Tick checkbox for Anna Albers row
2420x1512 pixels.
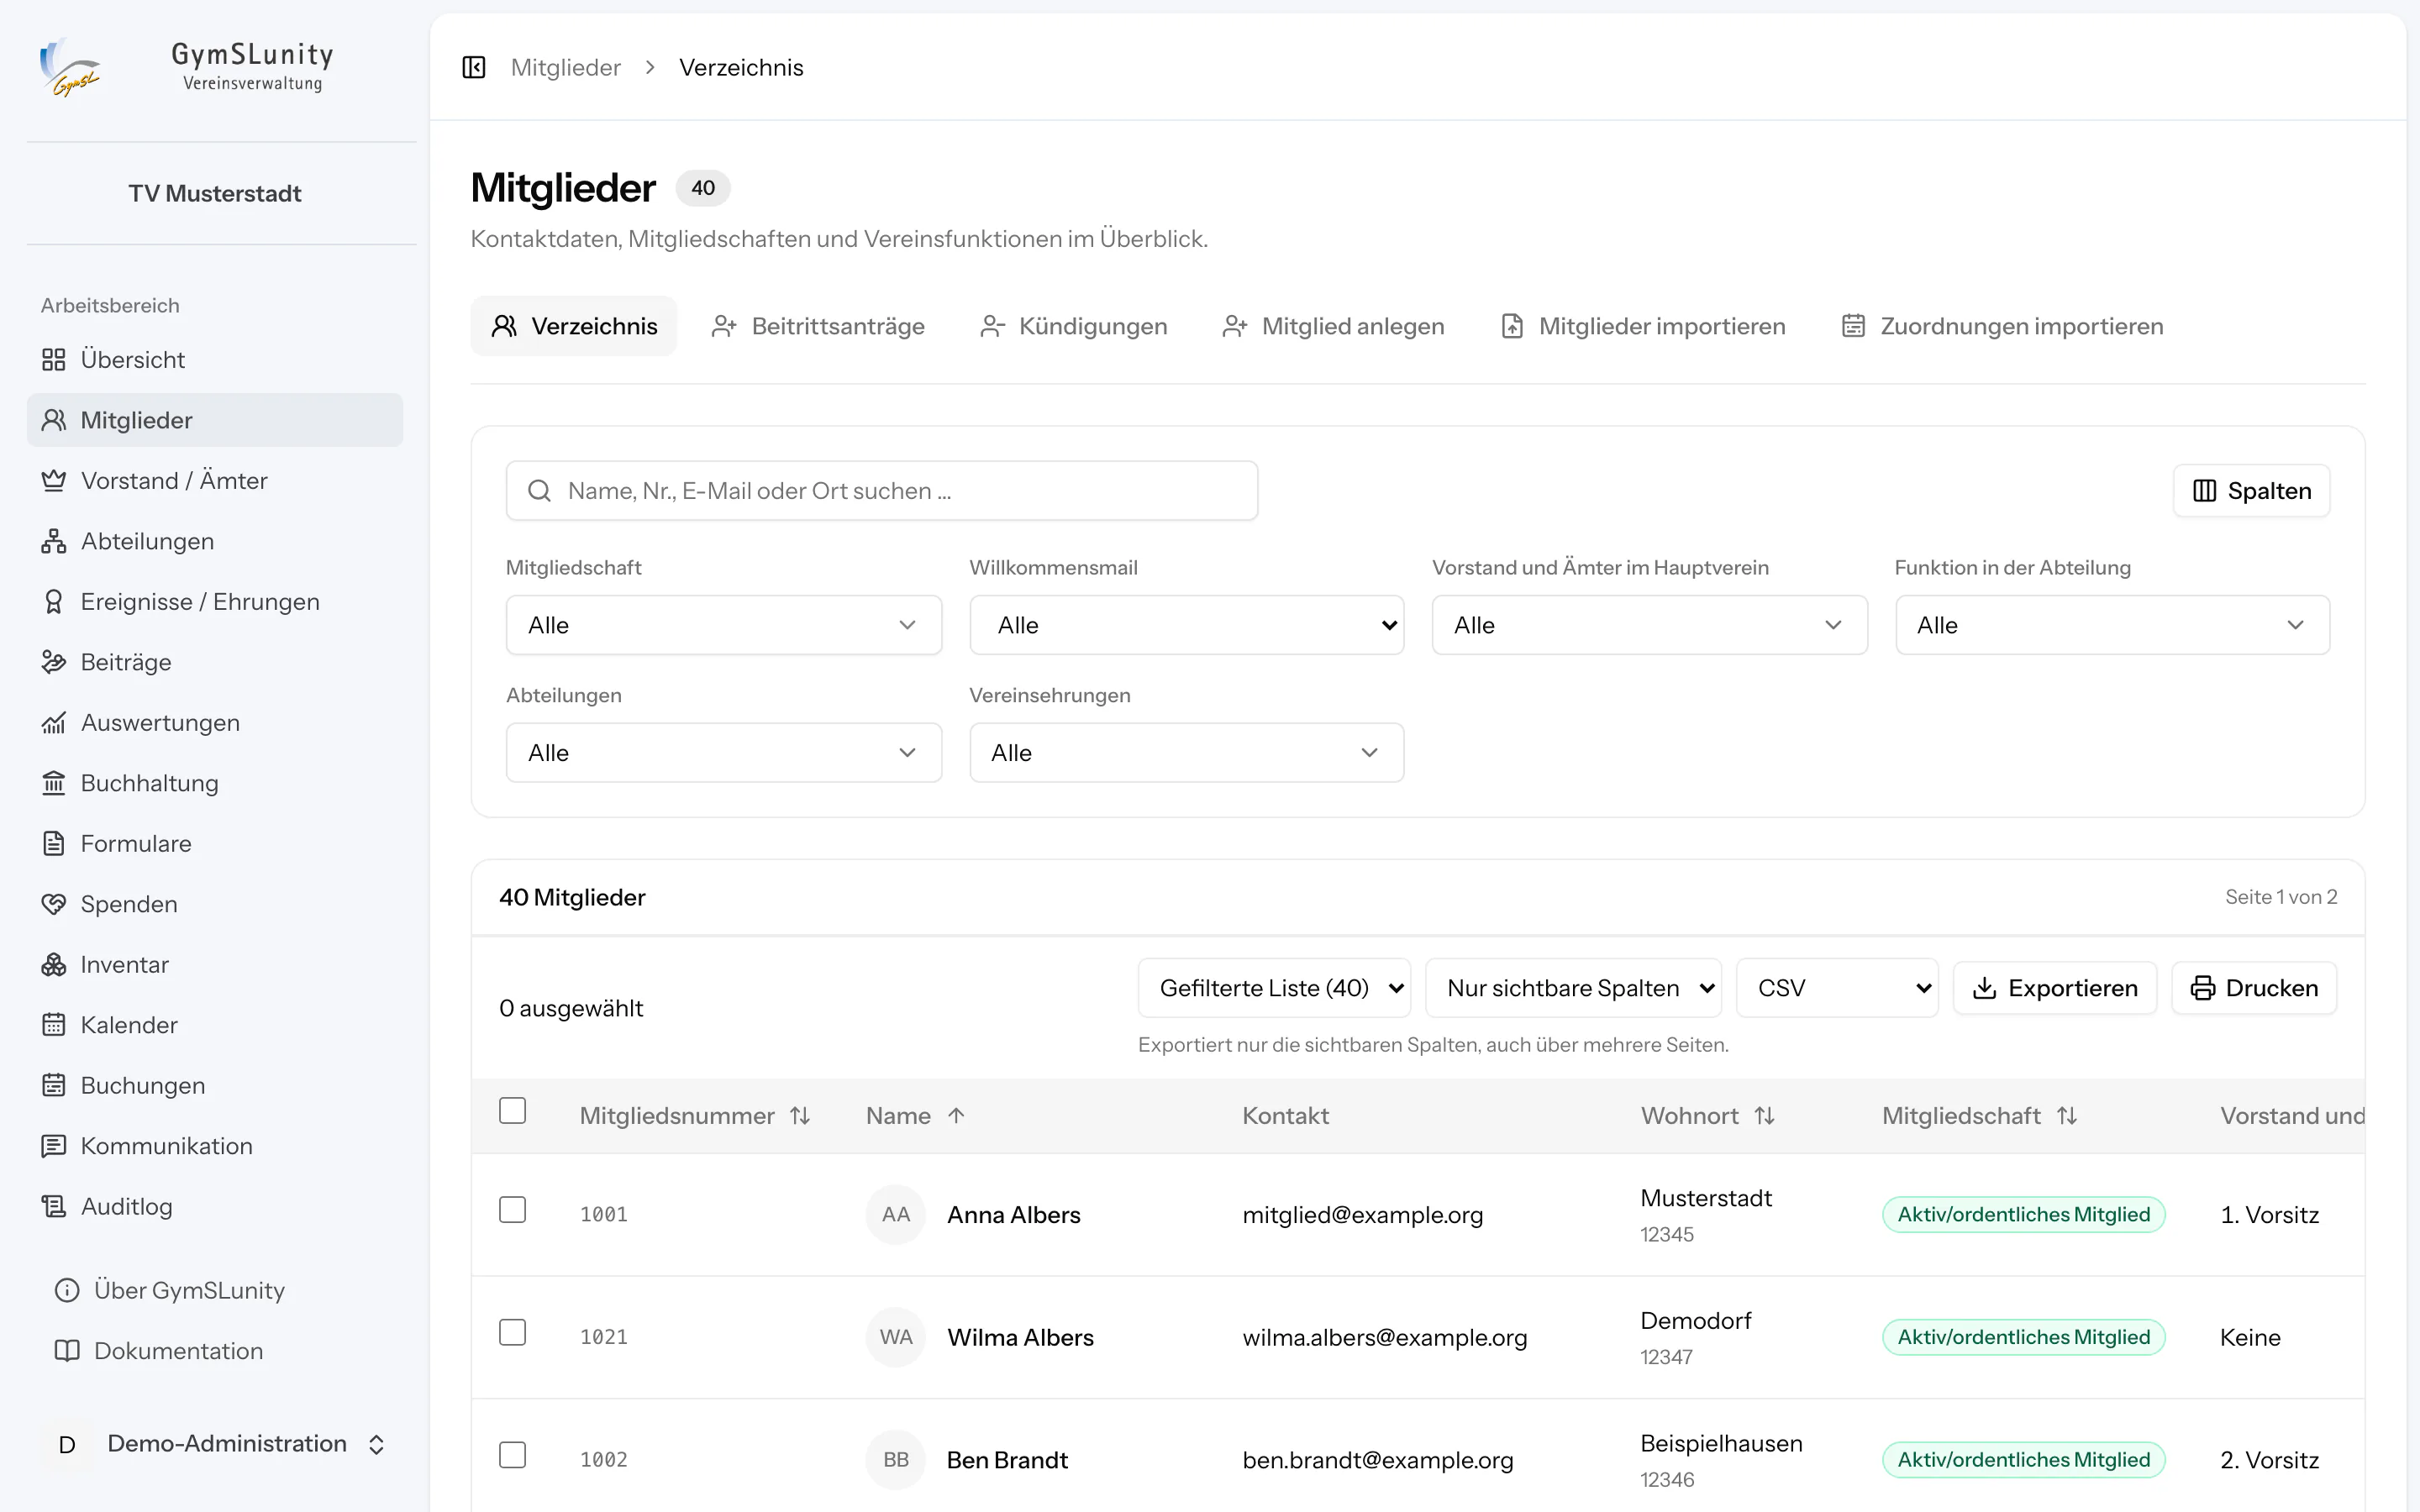512,1210
